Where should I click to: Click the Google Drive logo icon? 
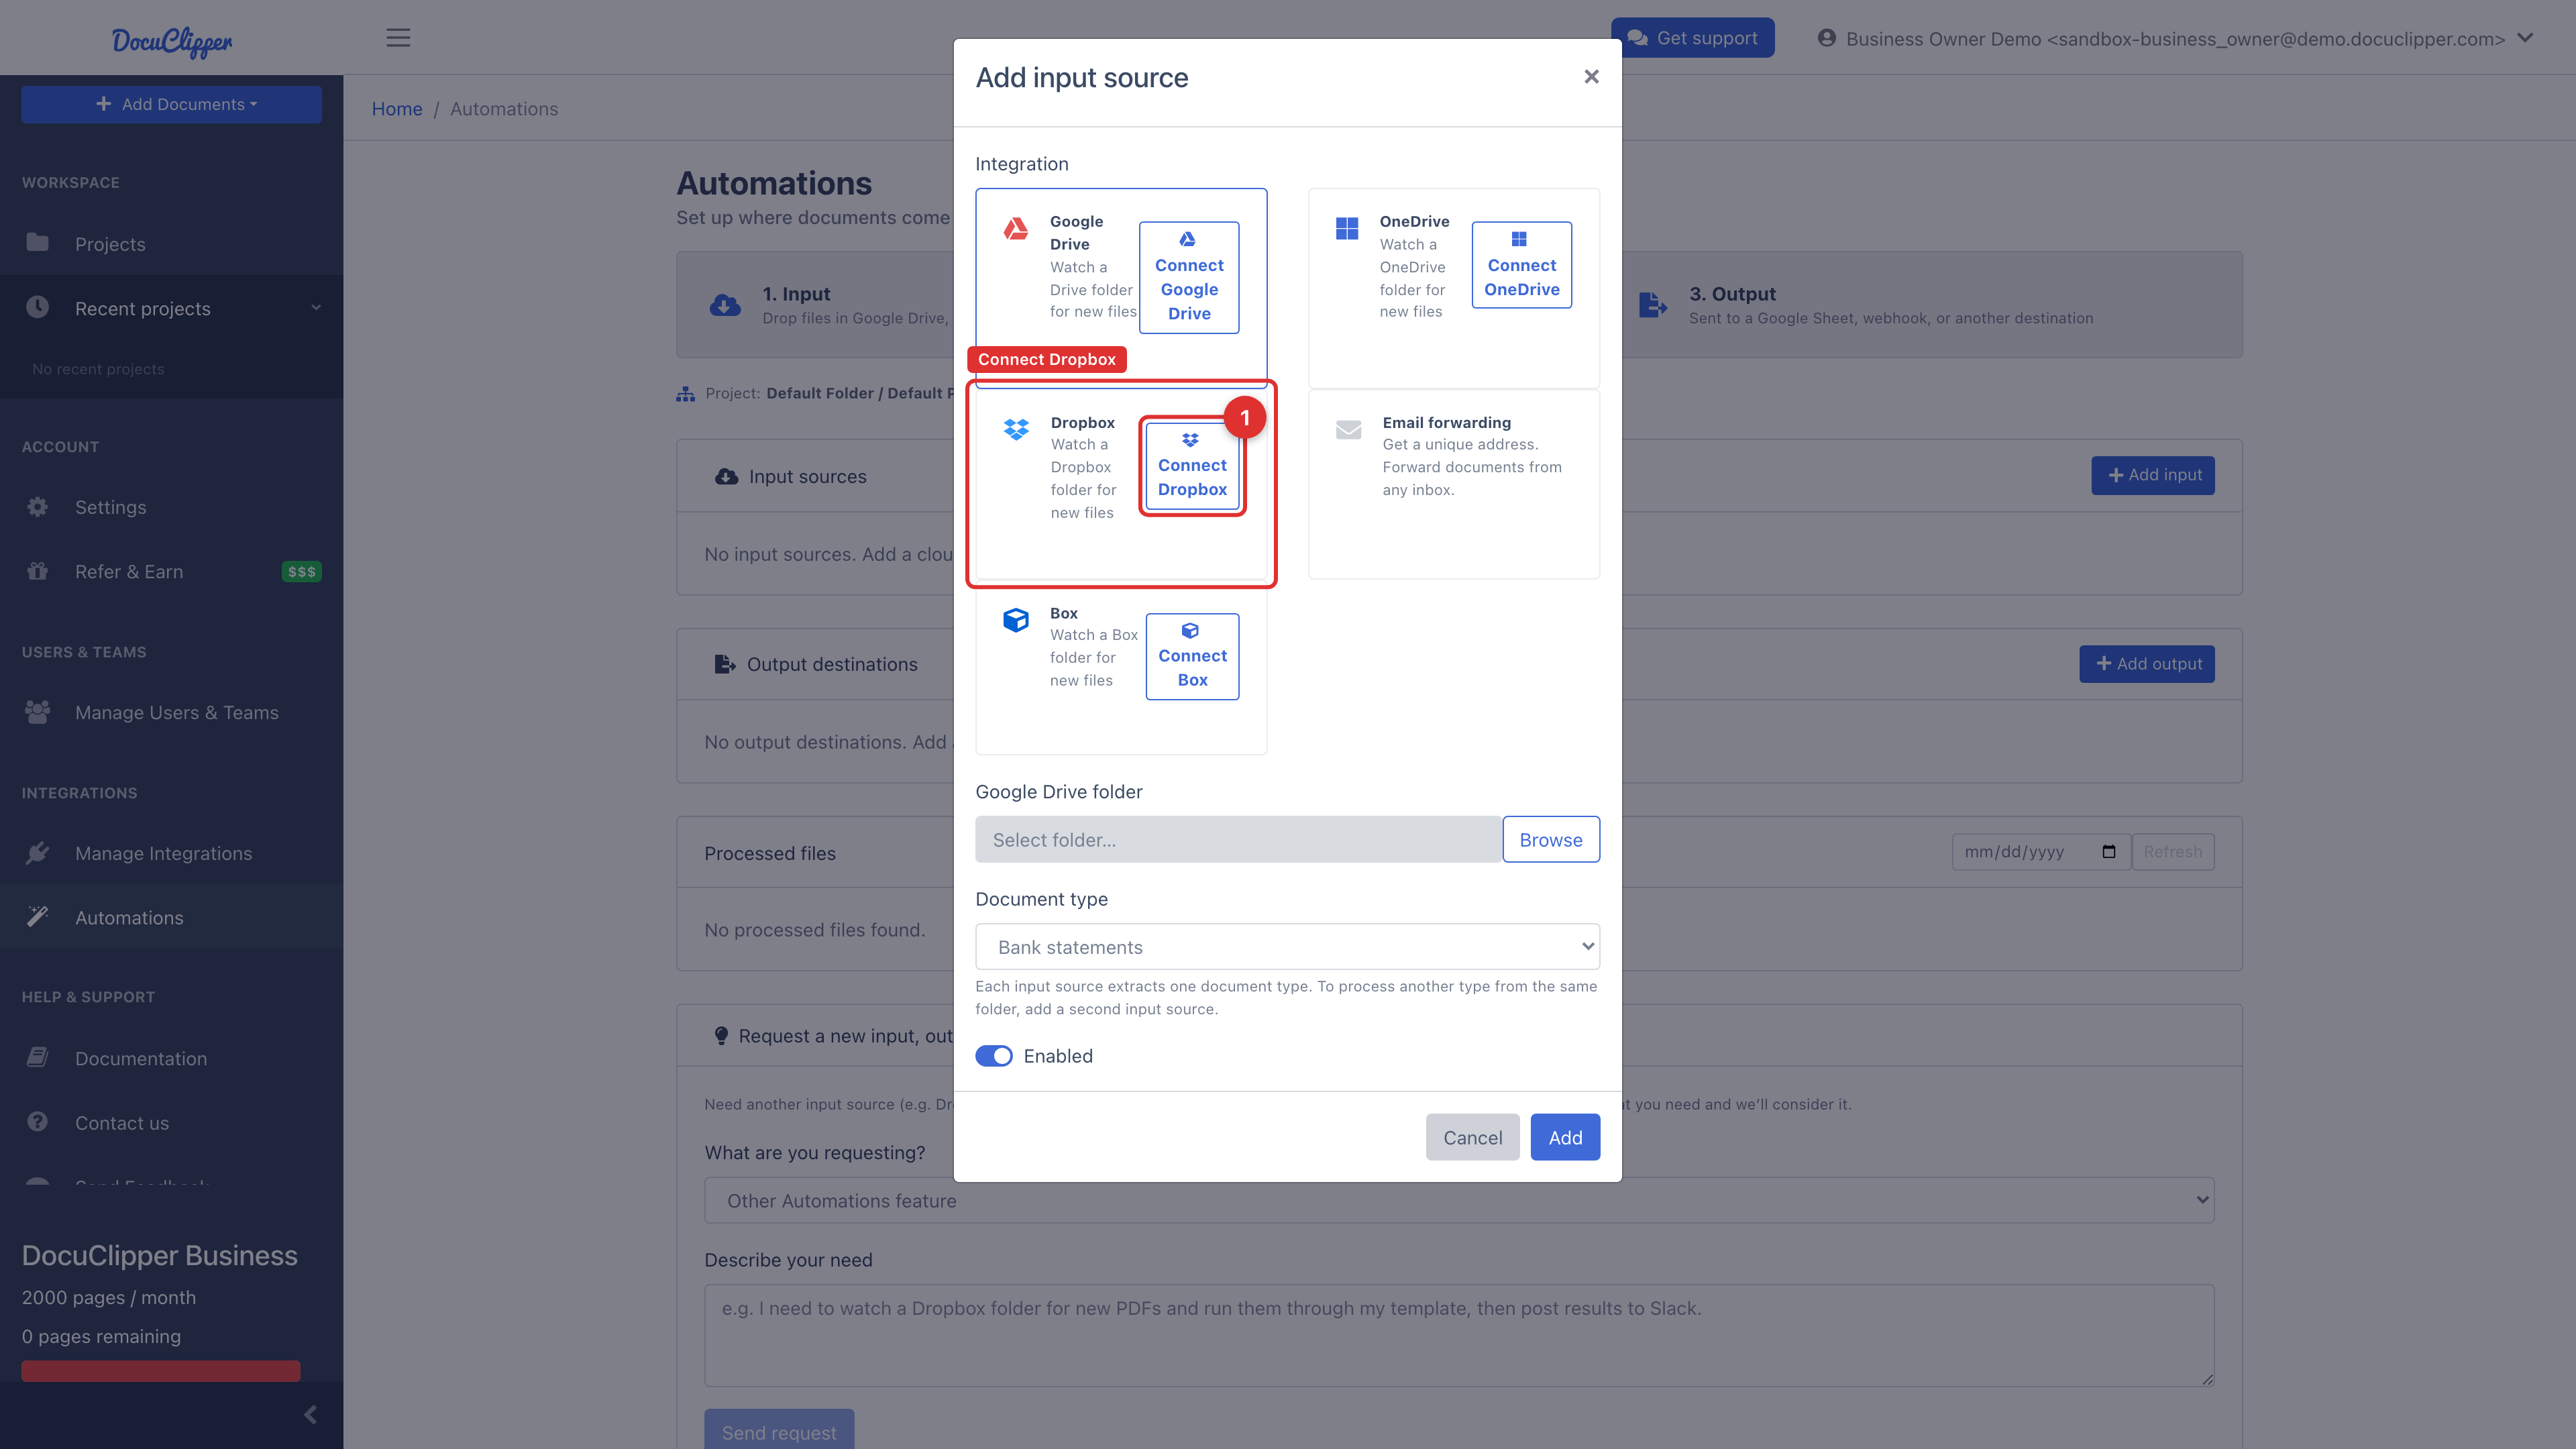tap(1016, 229)
